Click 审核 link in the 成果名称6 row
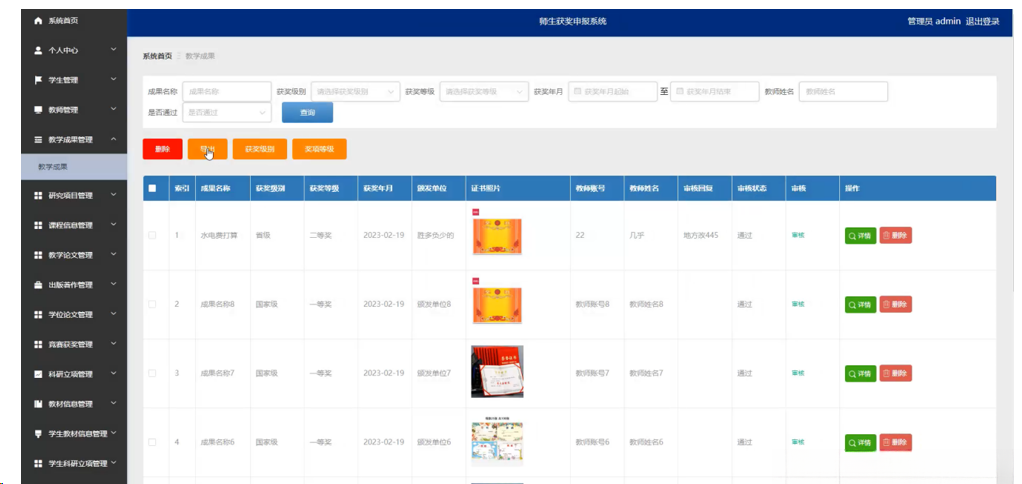This screenshot has width=1022, height=484. click(798, 442)
